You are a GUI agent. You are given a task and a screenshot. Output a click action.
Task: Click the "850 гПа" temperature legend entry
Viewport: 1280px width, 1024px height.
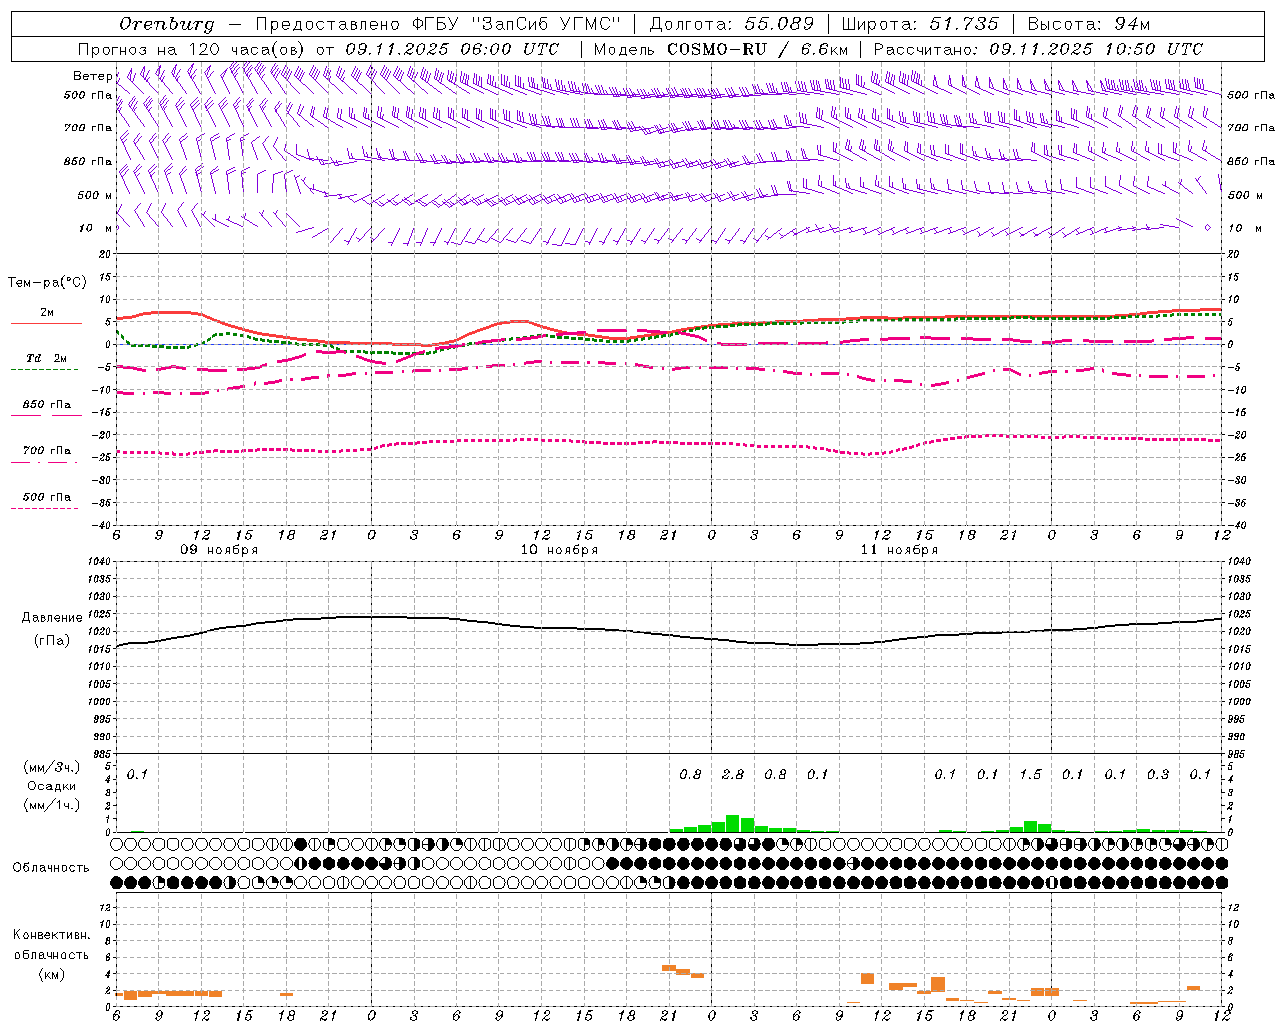[x=46, y=408]
